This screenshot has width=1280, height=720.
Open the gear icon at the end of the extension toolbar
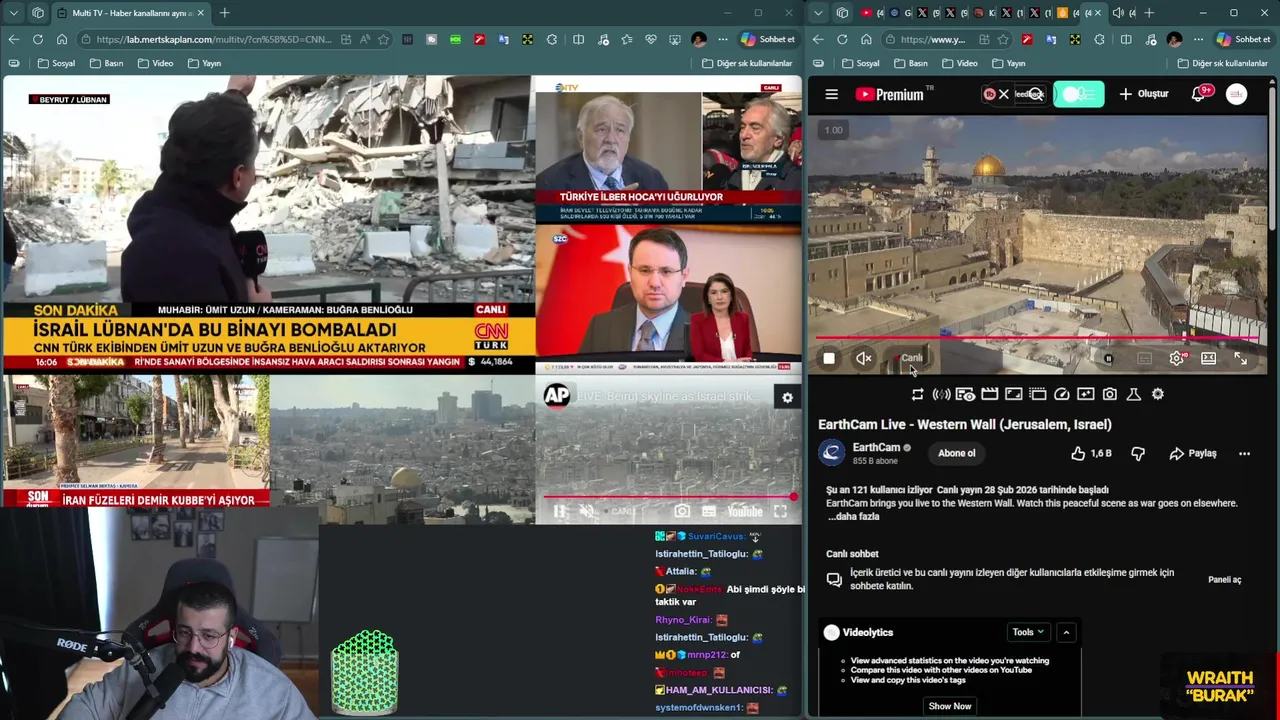point(1157,394)
